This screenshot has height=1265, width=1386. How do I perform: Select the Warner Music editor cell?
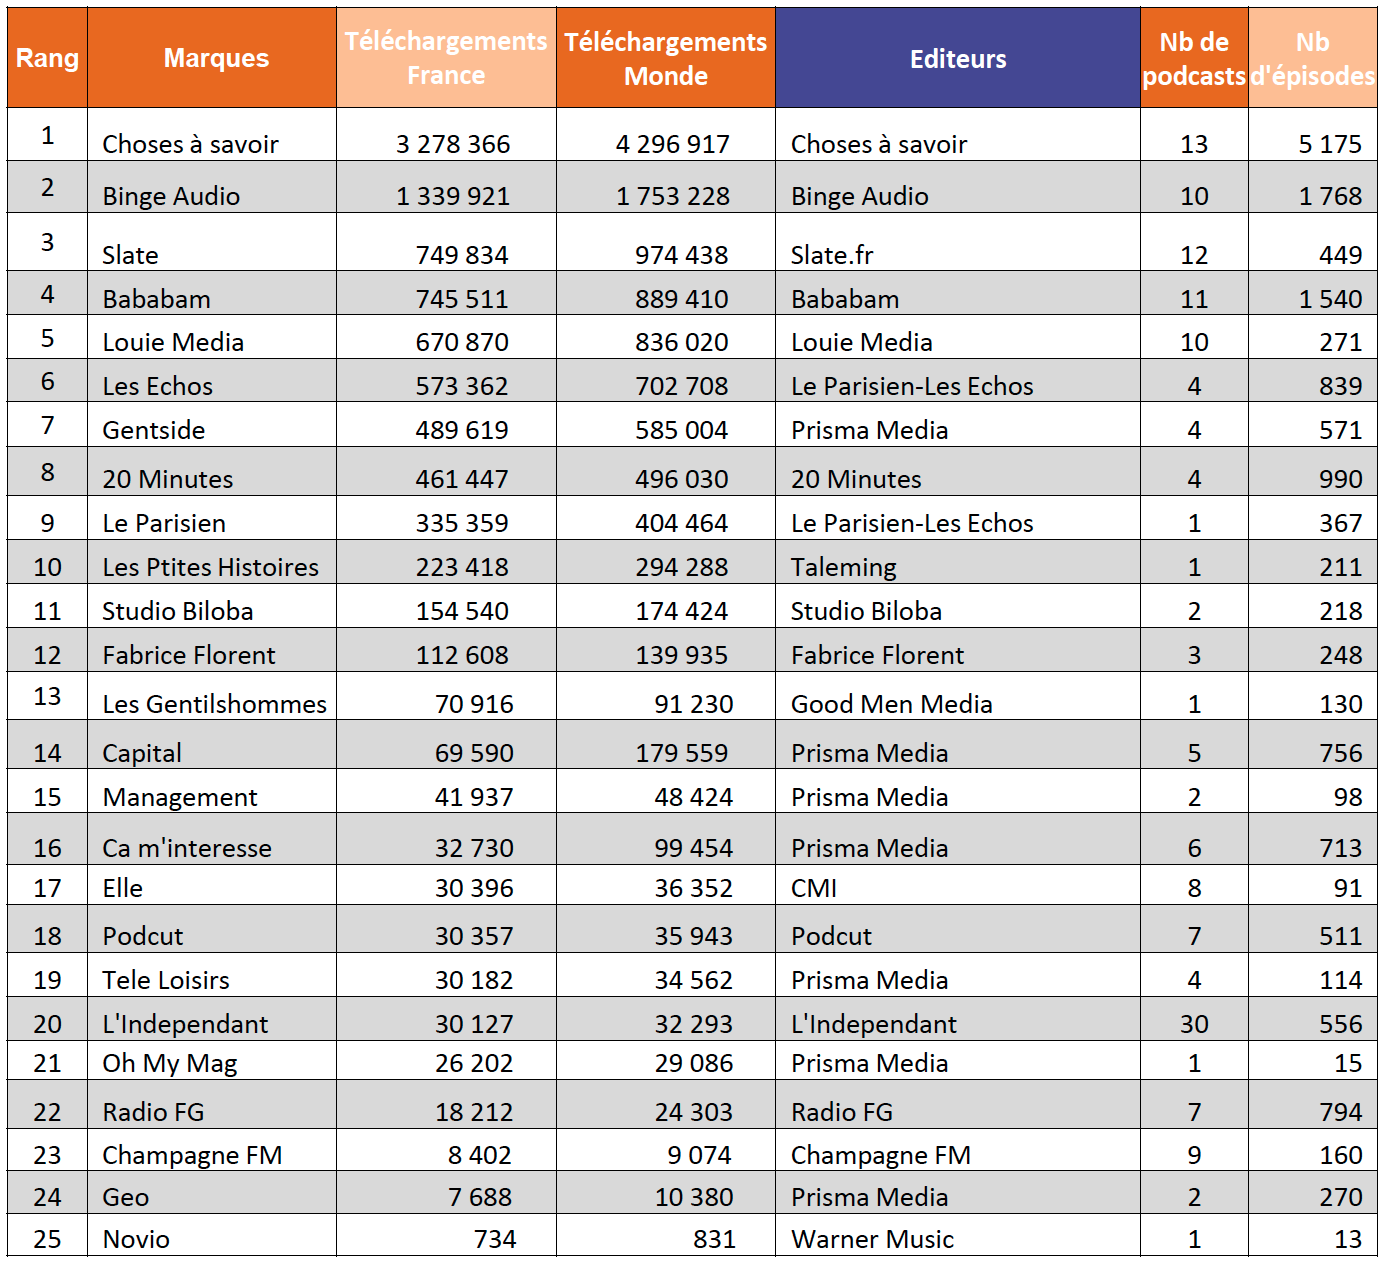[x=872, y=1239]
